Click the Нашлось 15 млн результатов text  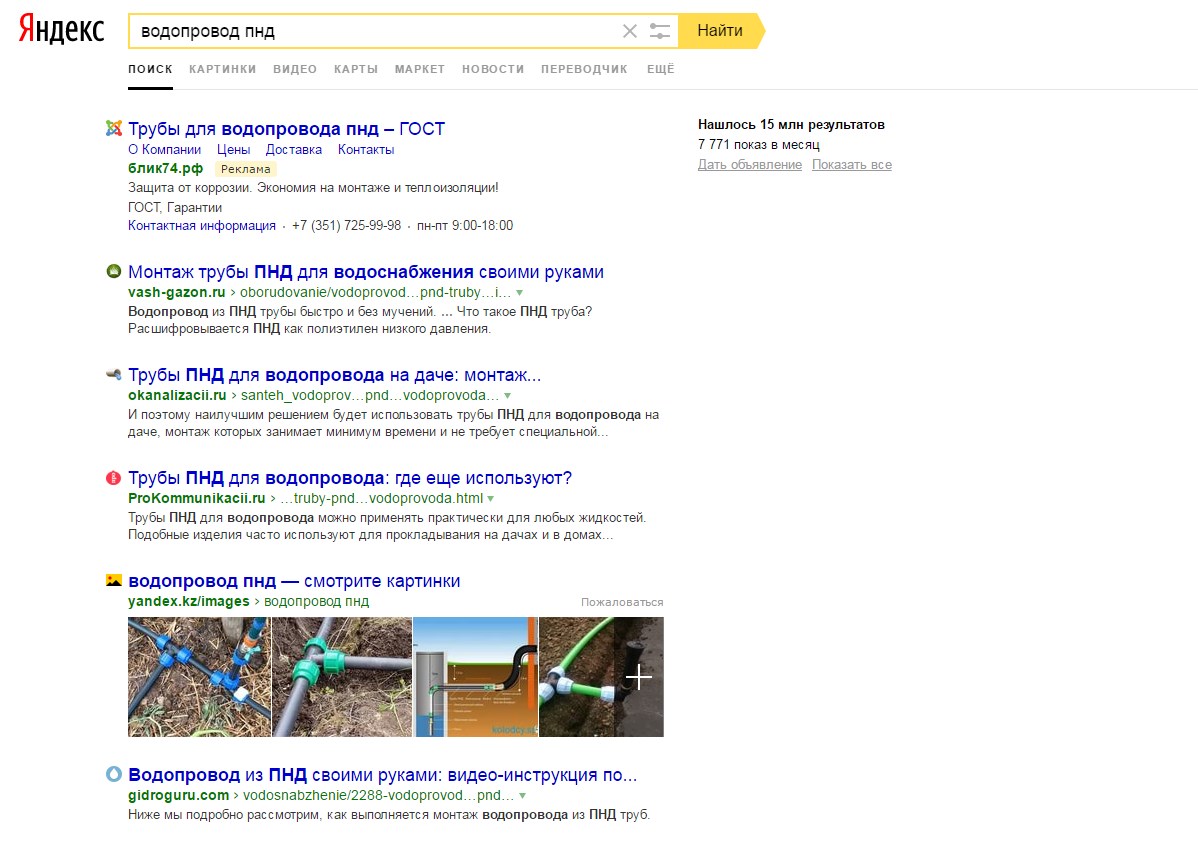pos(791,125)
